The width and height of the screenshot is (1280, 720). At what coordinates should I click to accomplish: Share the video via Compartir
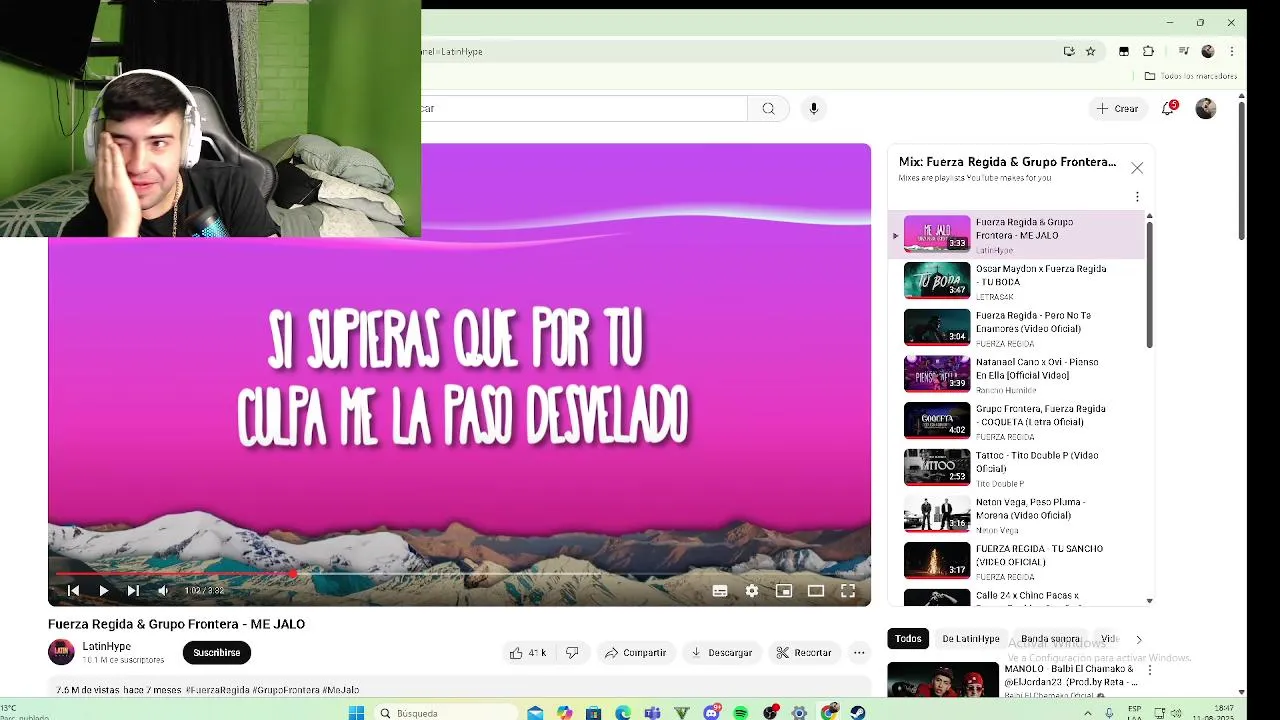[x=635, y=653]
